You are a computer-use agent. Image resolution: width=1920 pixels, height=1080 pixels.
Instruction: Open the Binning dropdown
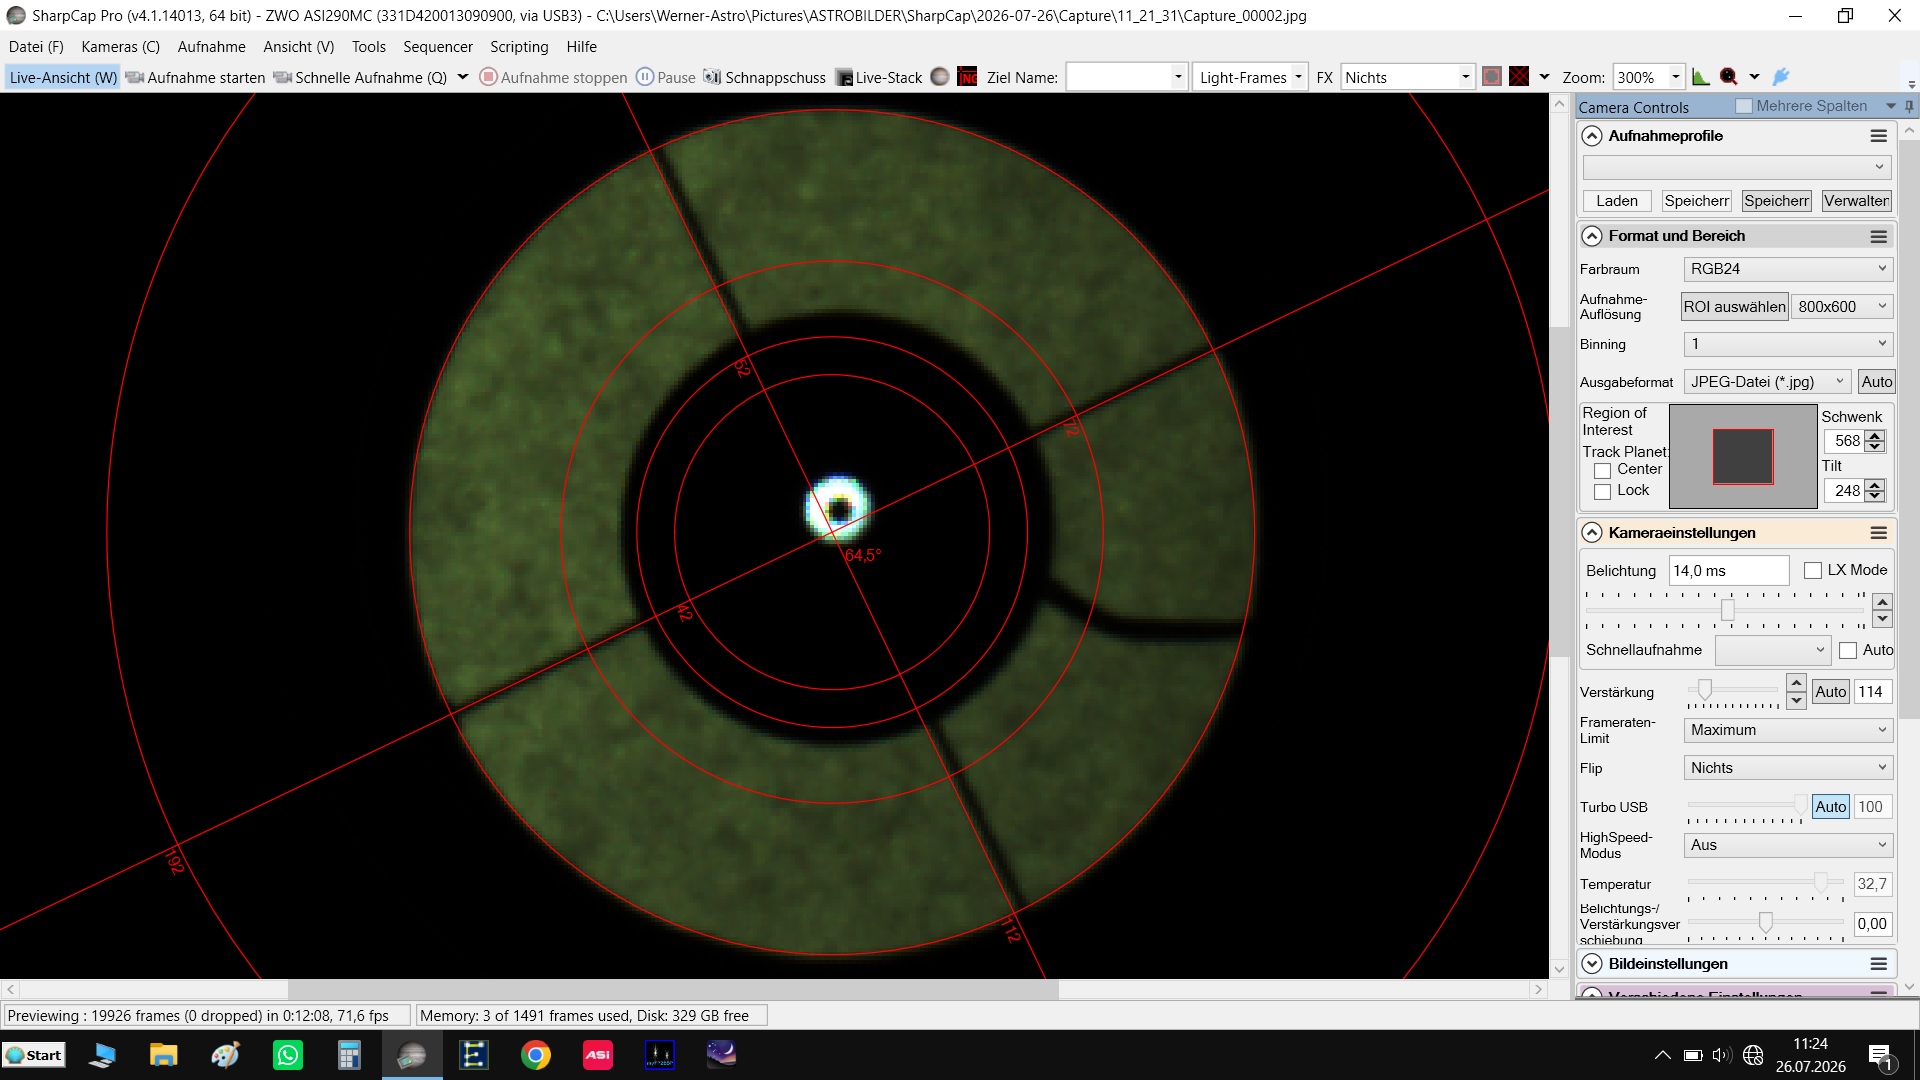point(1788,344)
